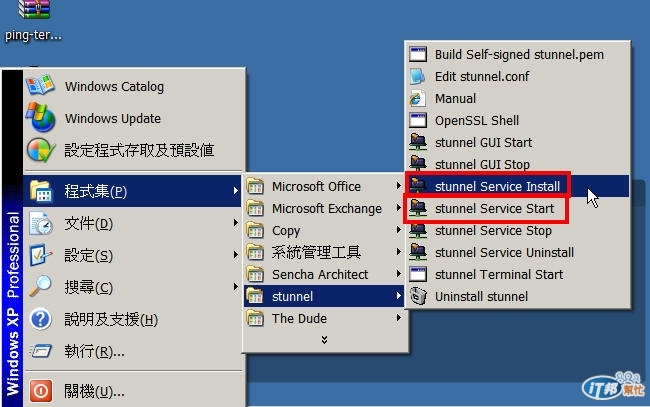Click the stunnel Service Install icon
Screen dimensions: 650x407
(x=418, y=186)
